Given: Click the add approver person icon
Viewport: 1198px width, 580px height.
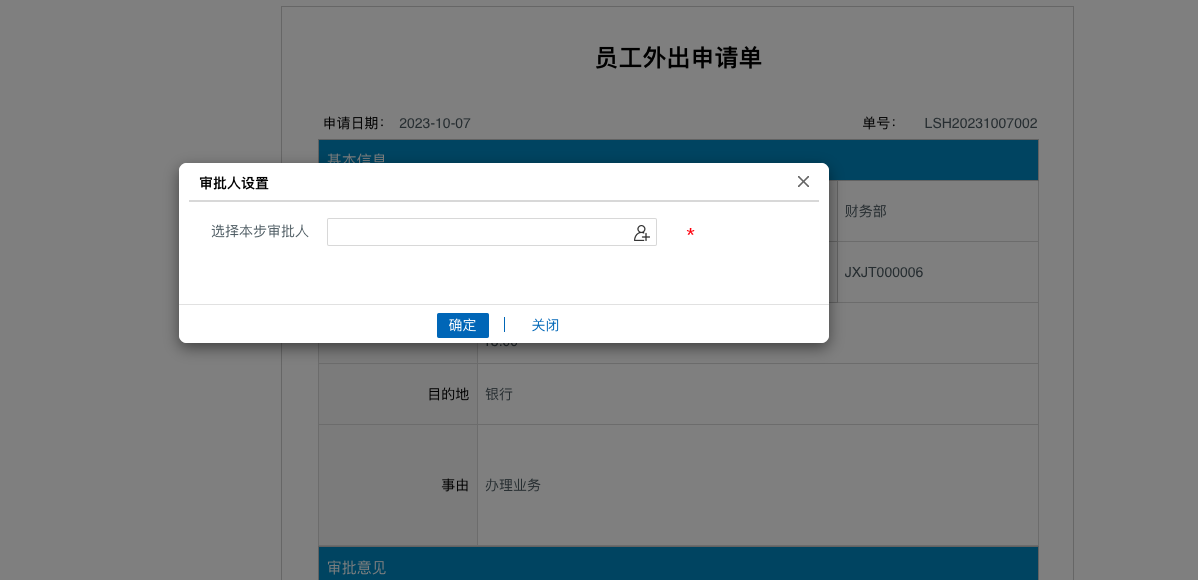Looking at the screenshot, I should click(x=641, y=233).
